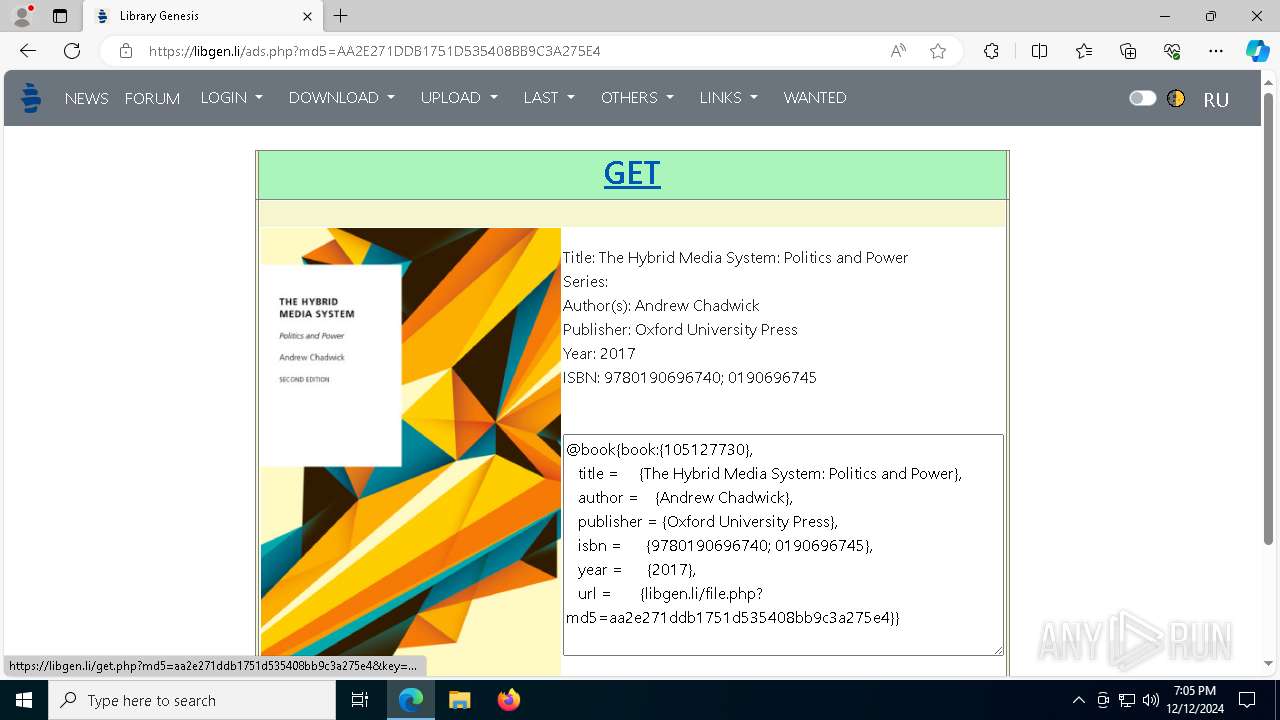
Task: Open the notification center icon
Action: tap(1247, 700)
